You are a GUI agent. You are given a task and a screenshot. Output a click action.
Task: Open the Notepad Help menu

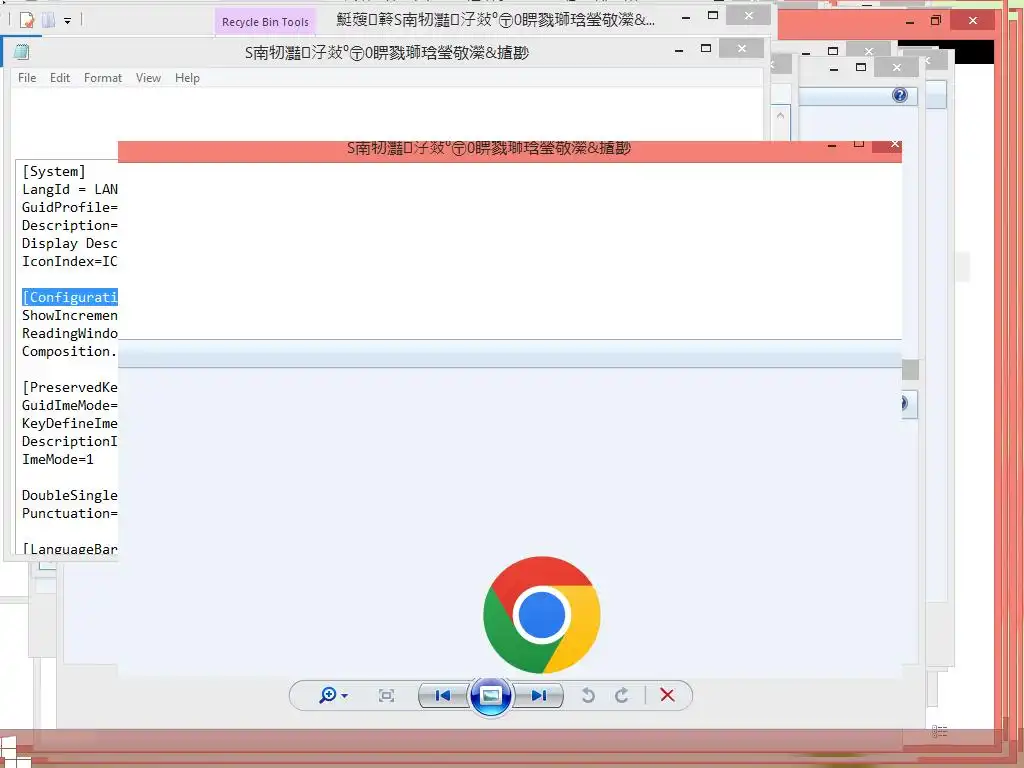(x=187, y=78)
